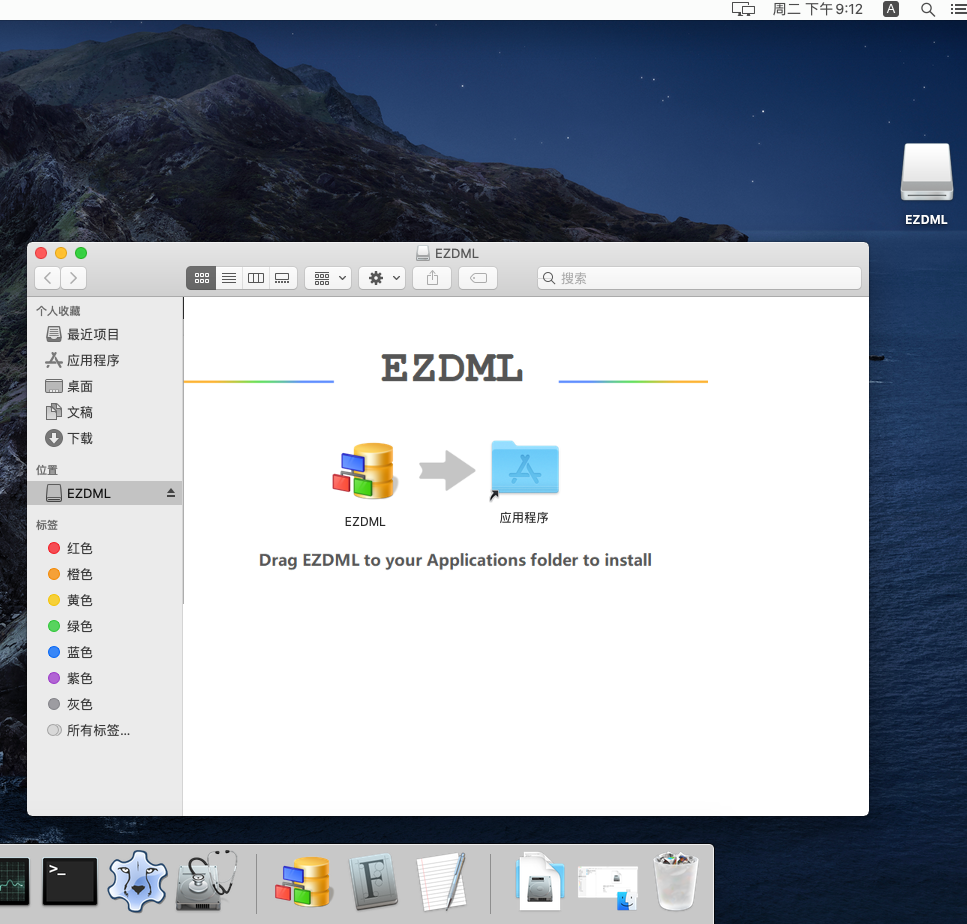Open the lion-gear app in the Dock
Viewport: 967px width, 924px height.
pyautogui.click(x=137, y=881)
